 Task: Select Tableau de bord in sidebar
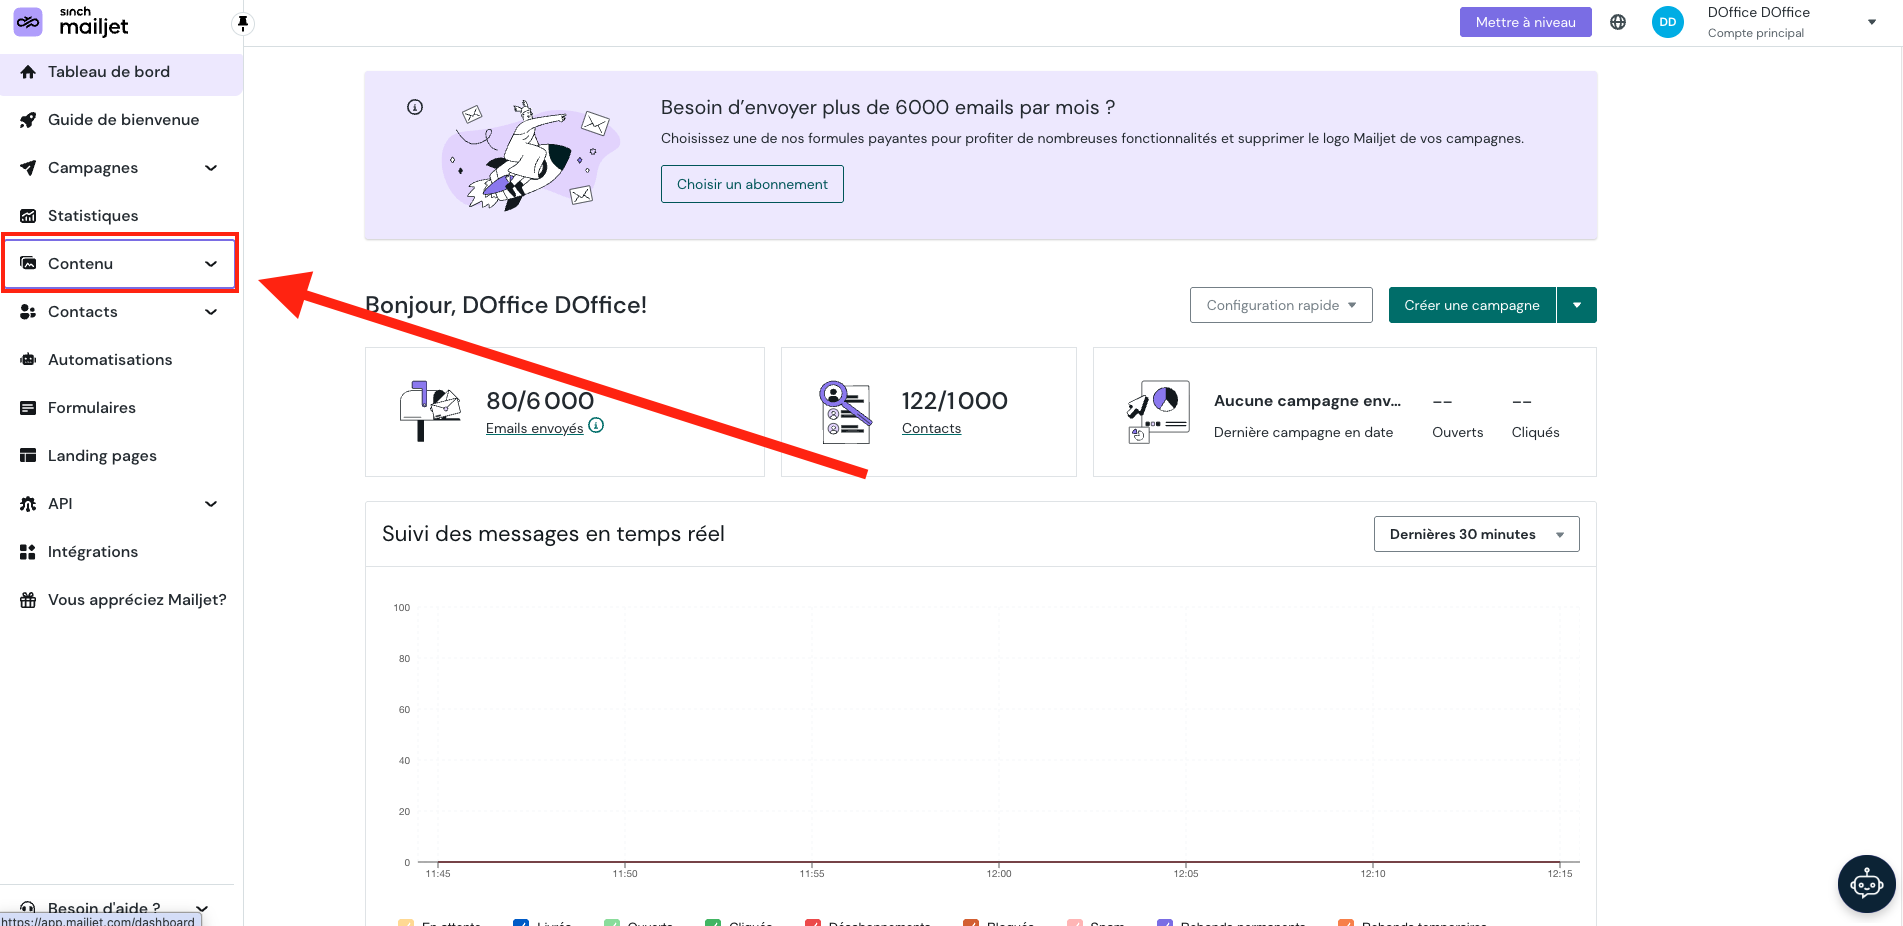(x=108, y=71)
